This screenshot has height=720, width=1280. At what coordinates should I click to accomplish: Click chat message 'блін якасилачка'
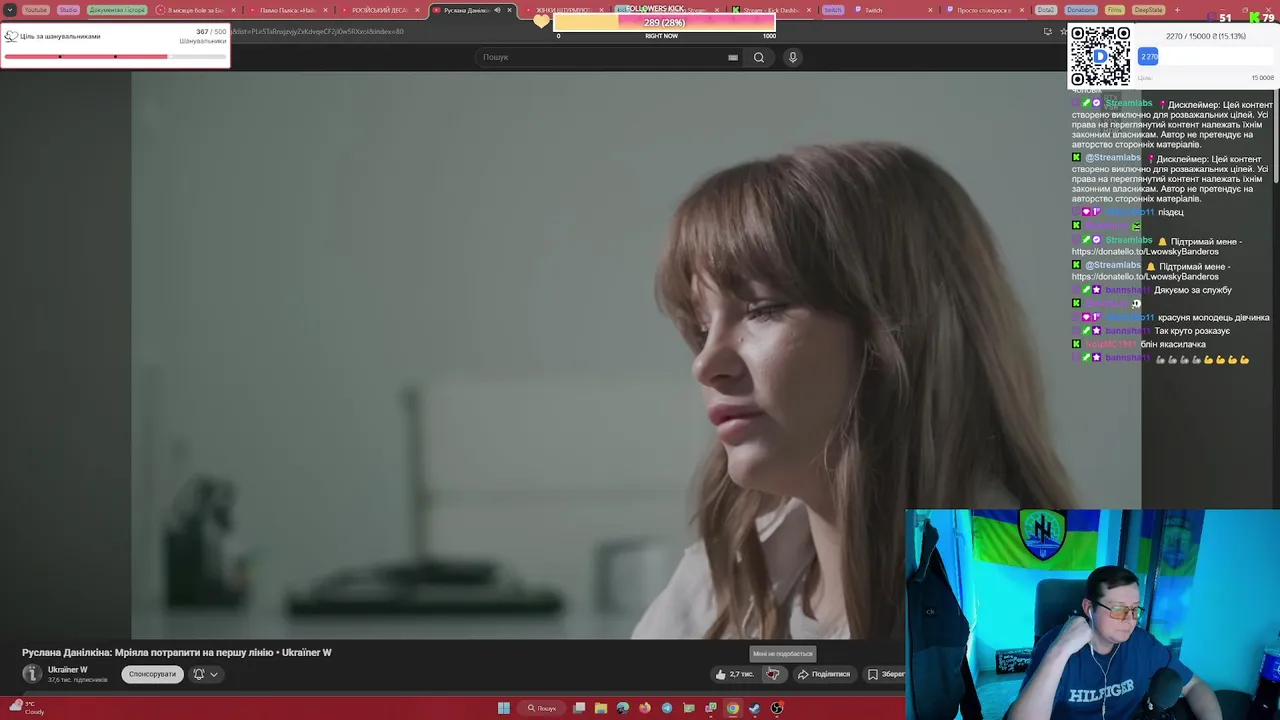[1173, 345]
